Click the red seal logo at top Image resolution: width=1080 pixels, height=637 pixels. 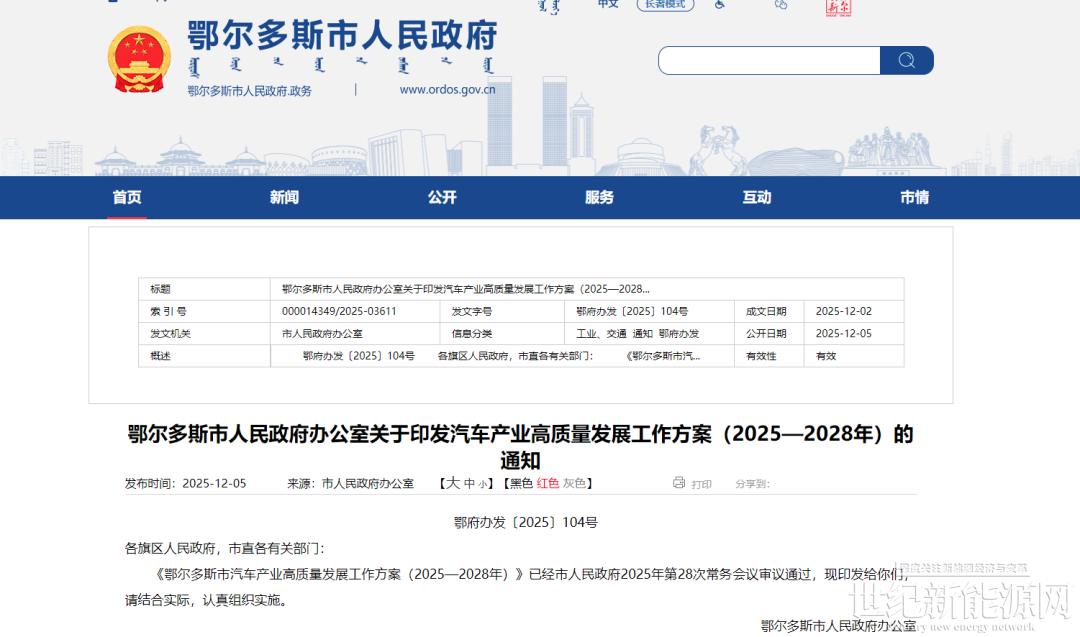pos(838,6)
